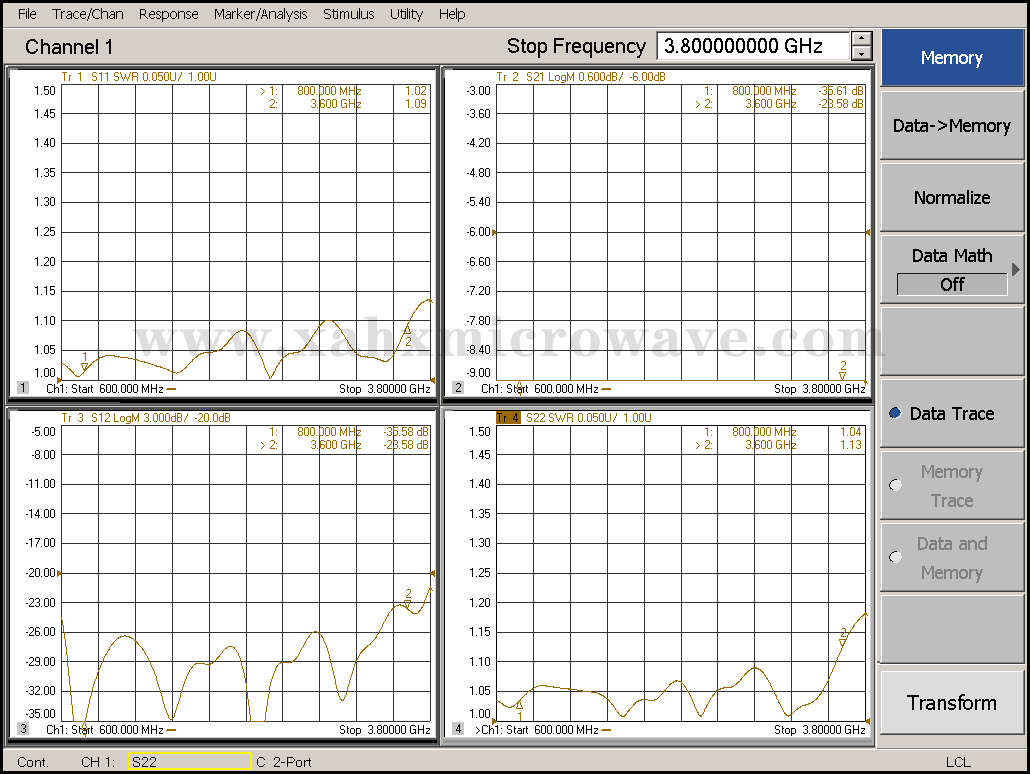Screen dimensions: 1030x774
Task: Decrease Stop Frequency with the down arrow
Action: tap(861, 53)
